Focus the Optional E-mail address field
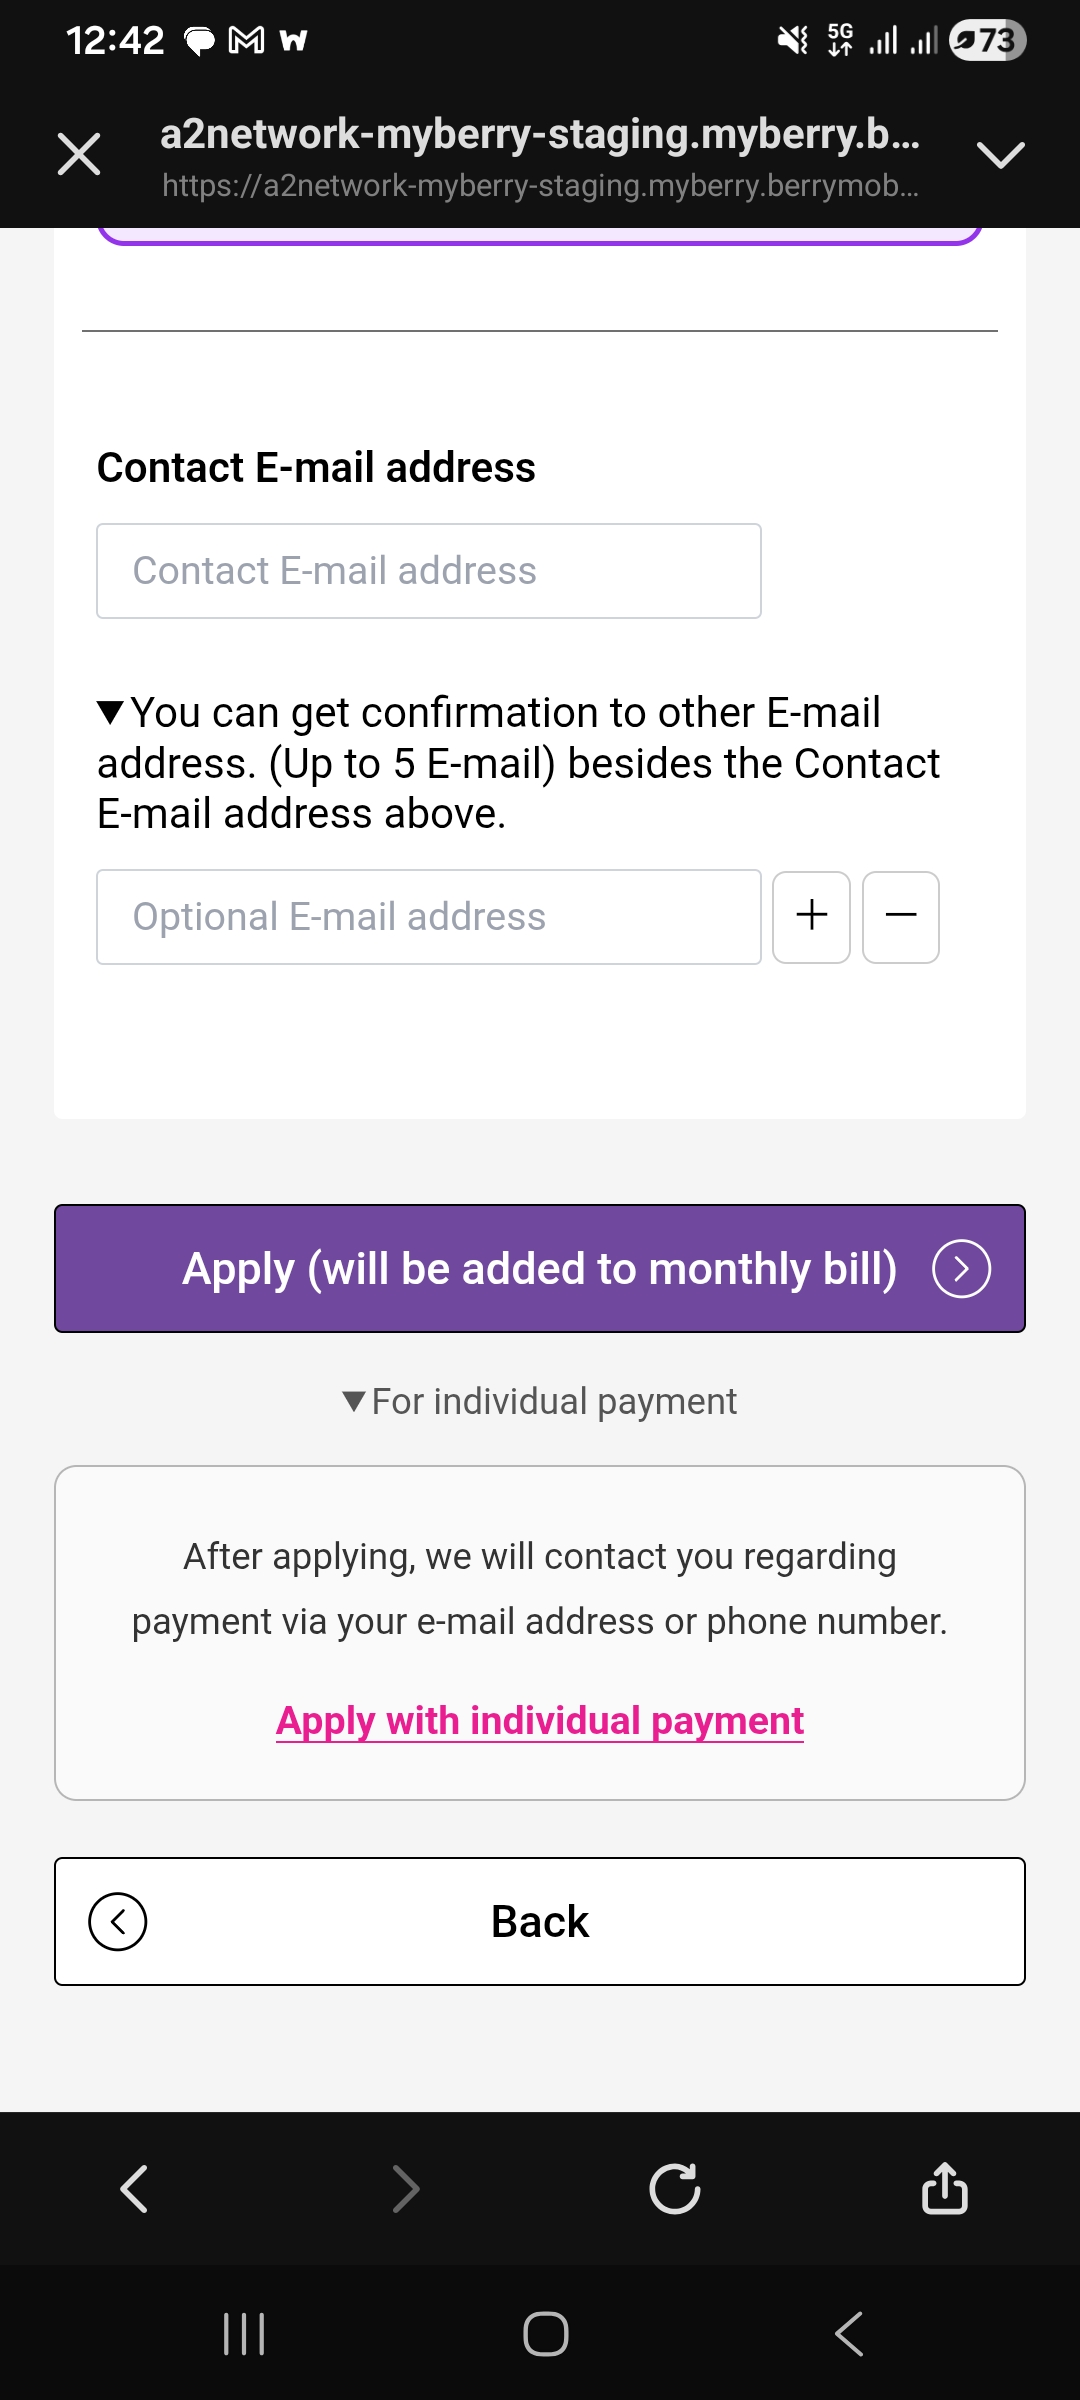 coord(428,917)
